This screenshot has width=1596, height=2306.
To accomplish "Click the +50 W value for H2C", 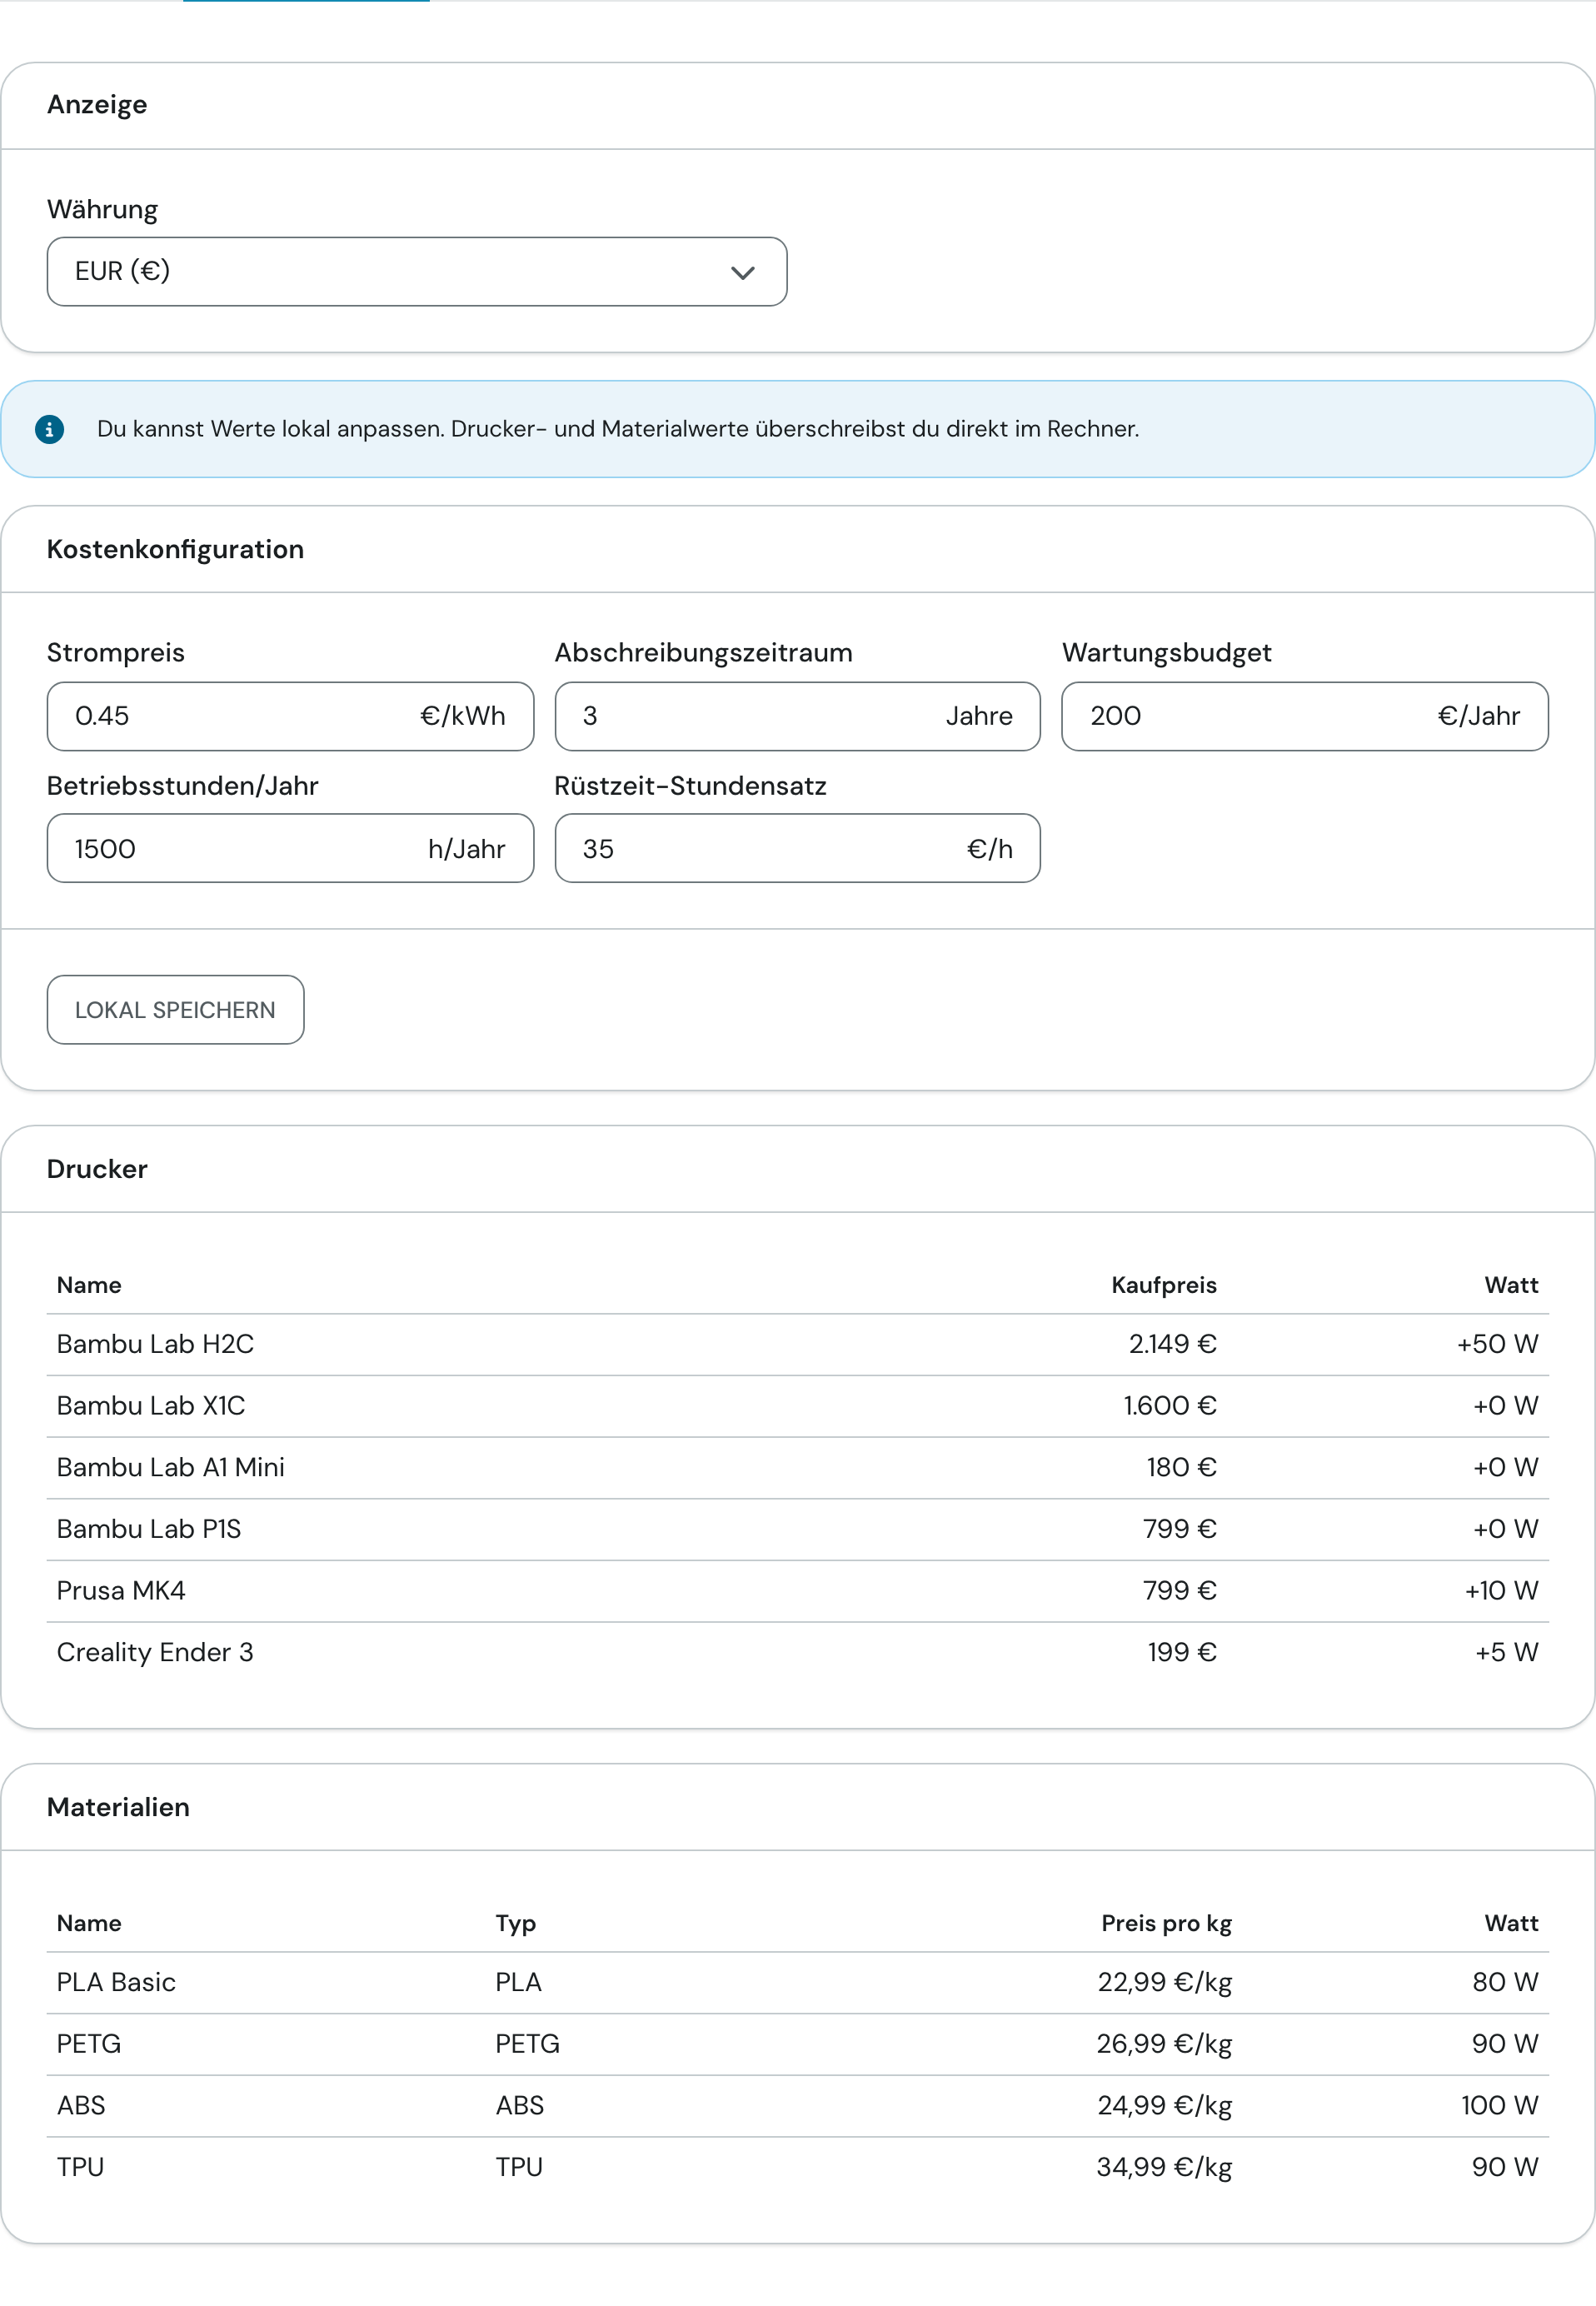I will [x=1497, y=1344].
